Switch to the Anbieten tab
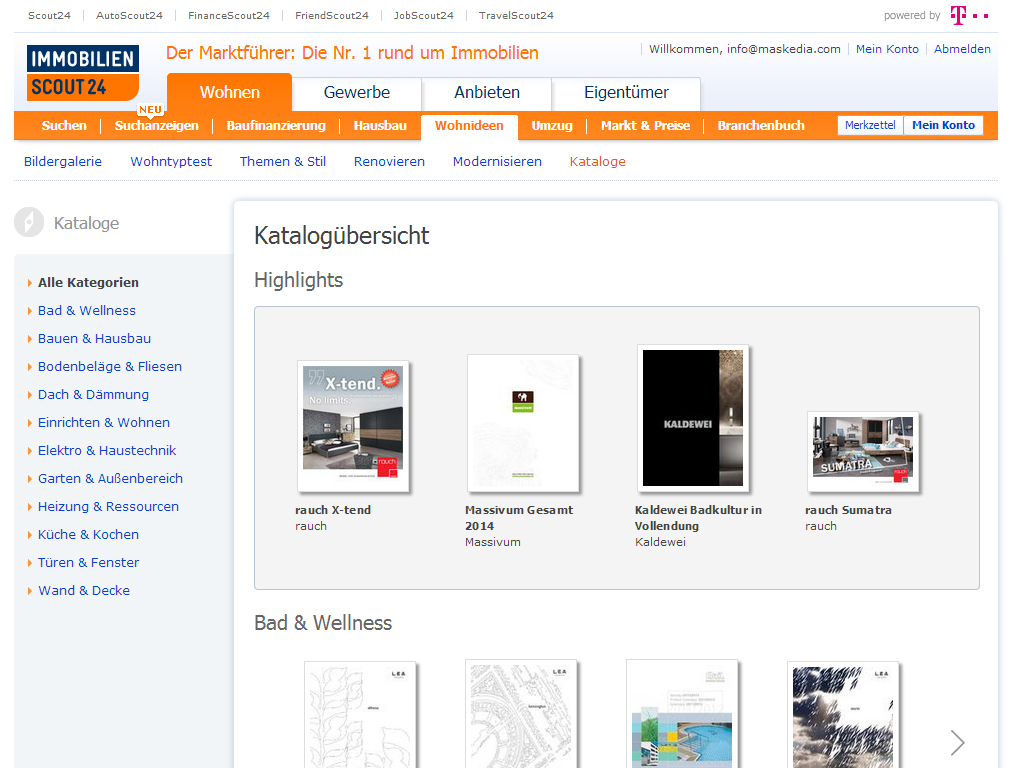The width and height of the screenshot is (1024, 768). (x=487, y=92)
